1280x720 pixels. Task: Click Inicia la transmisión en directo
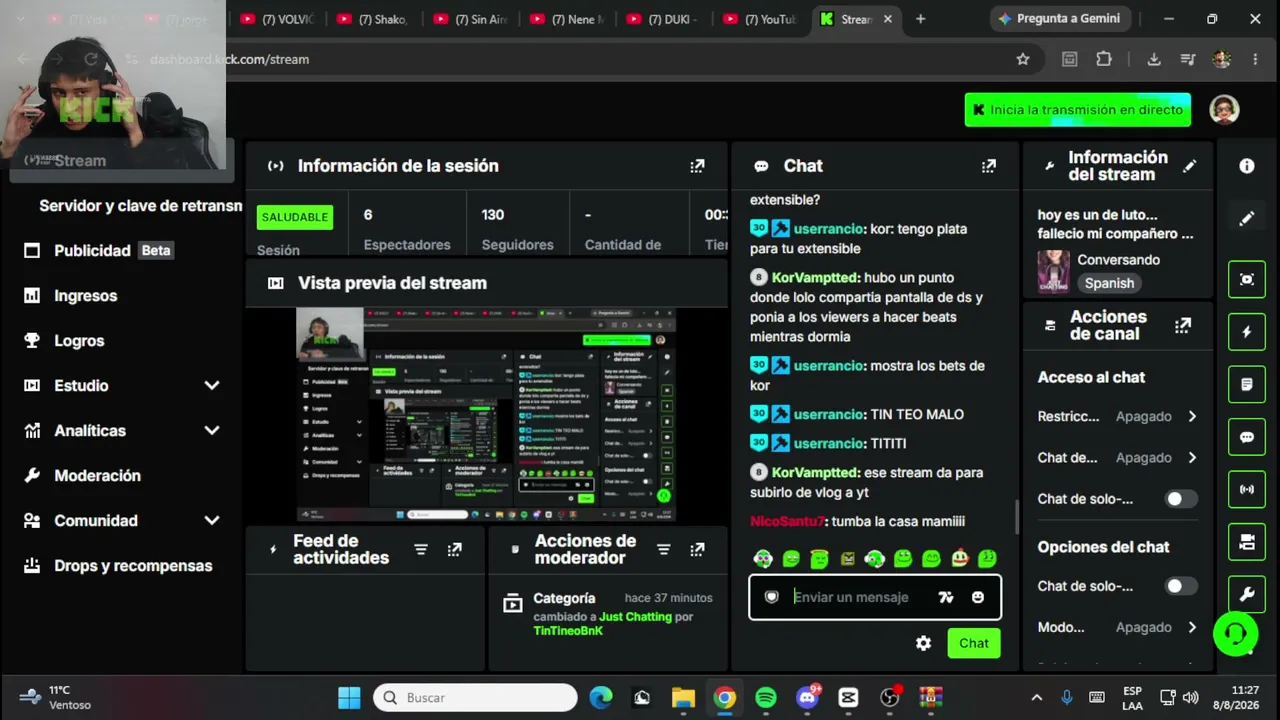point(1078,110)
